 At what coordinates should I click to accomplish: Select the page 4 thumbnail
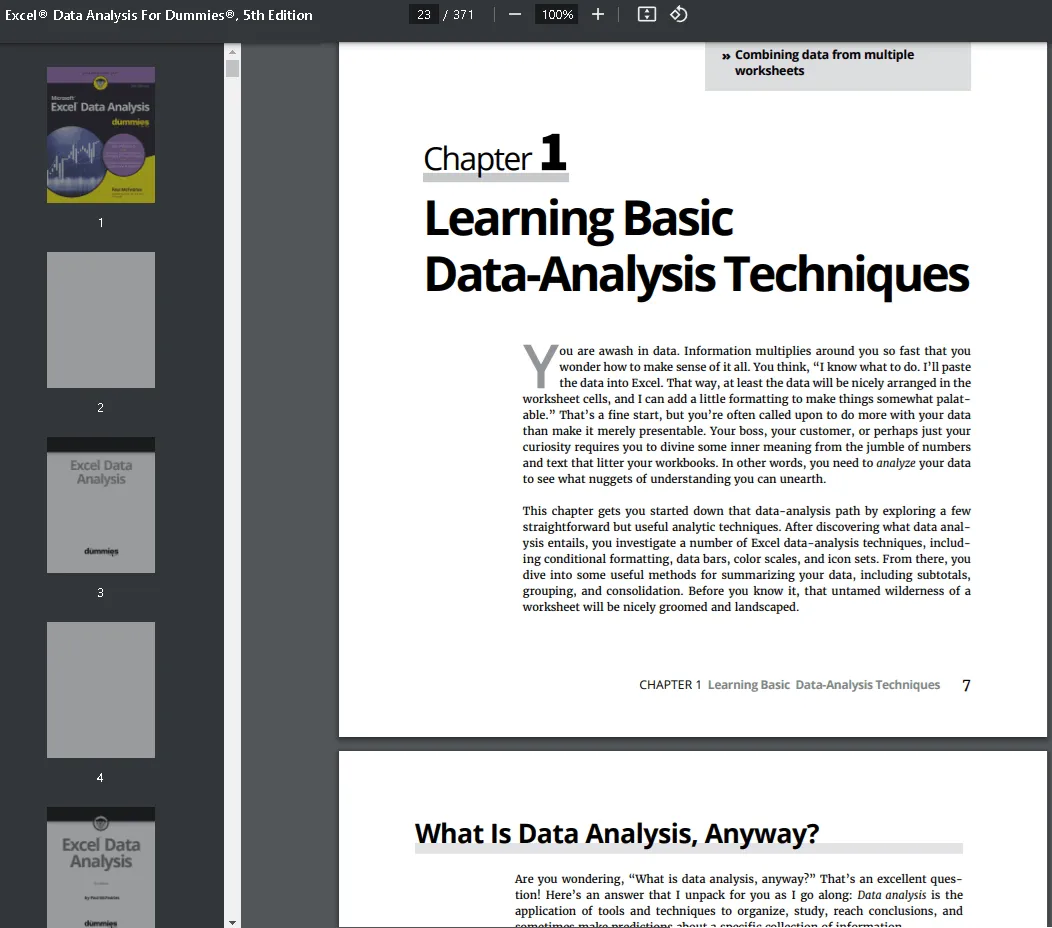[x=101, y=690]
